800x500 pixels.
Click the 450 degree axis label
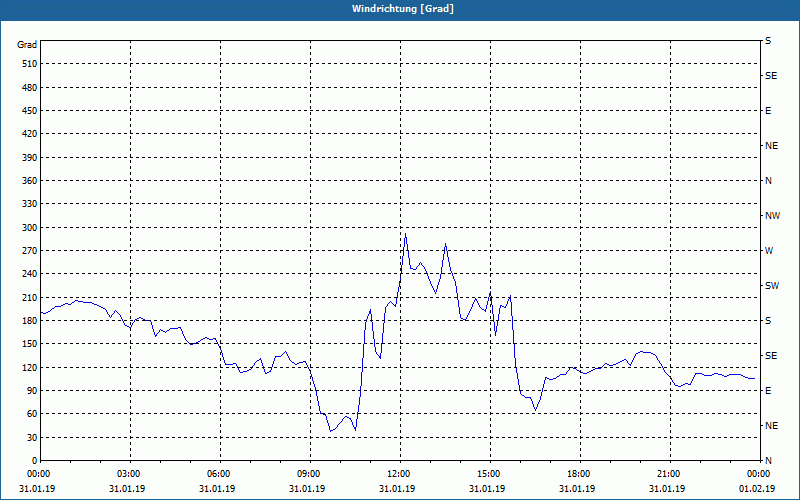30,111
